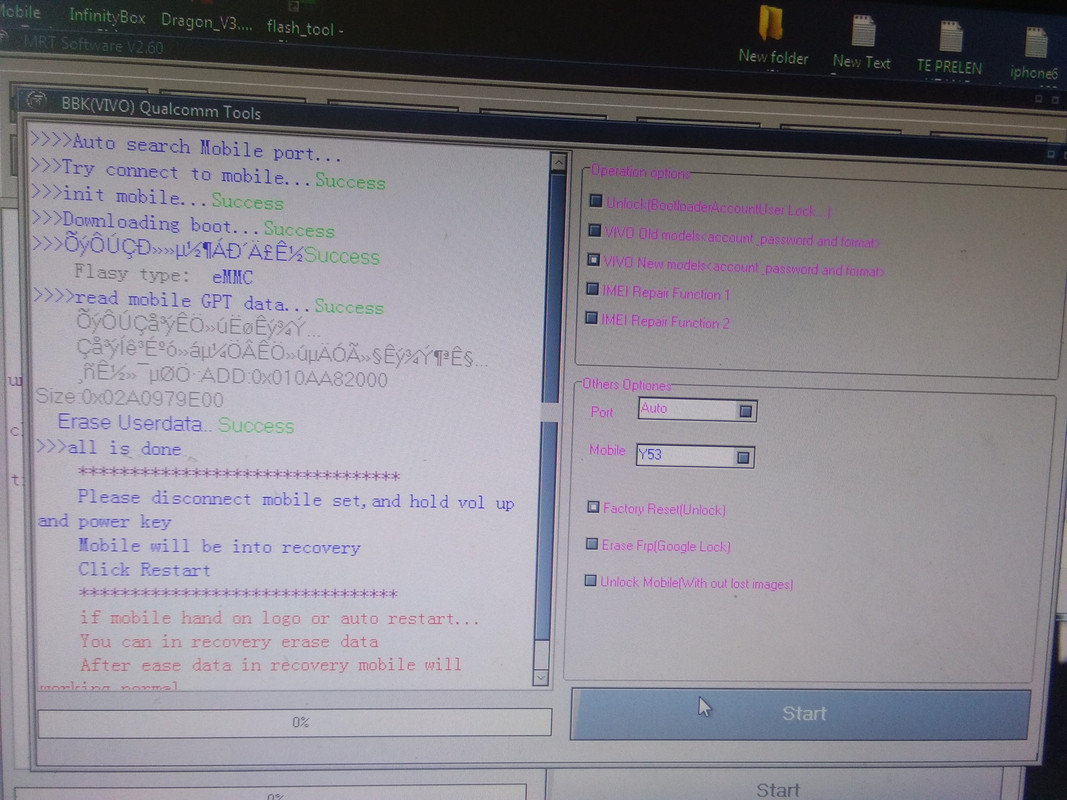Click the 0% progress bar

tap(295, 722)
